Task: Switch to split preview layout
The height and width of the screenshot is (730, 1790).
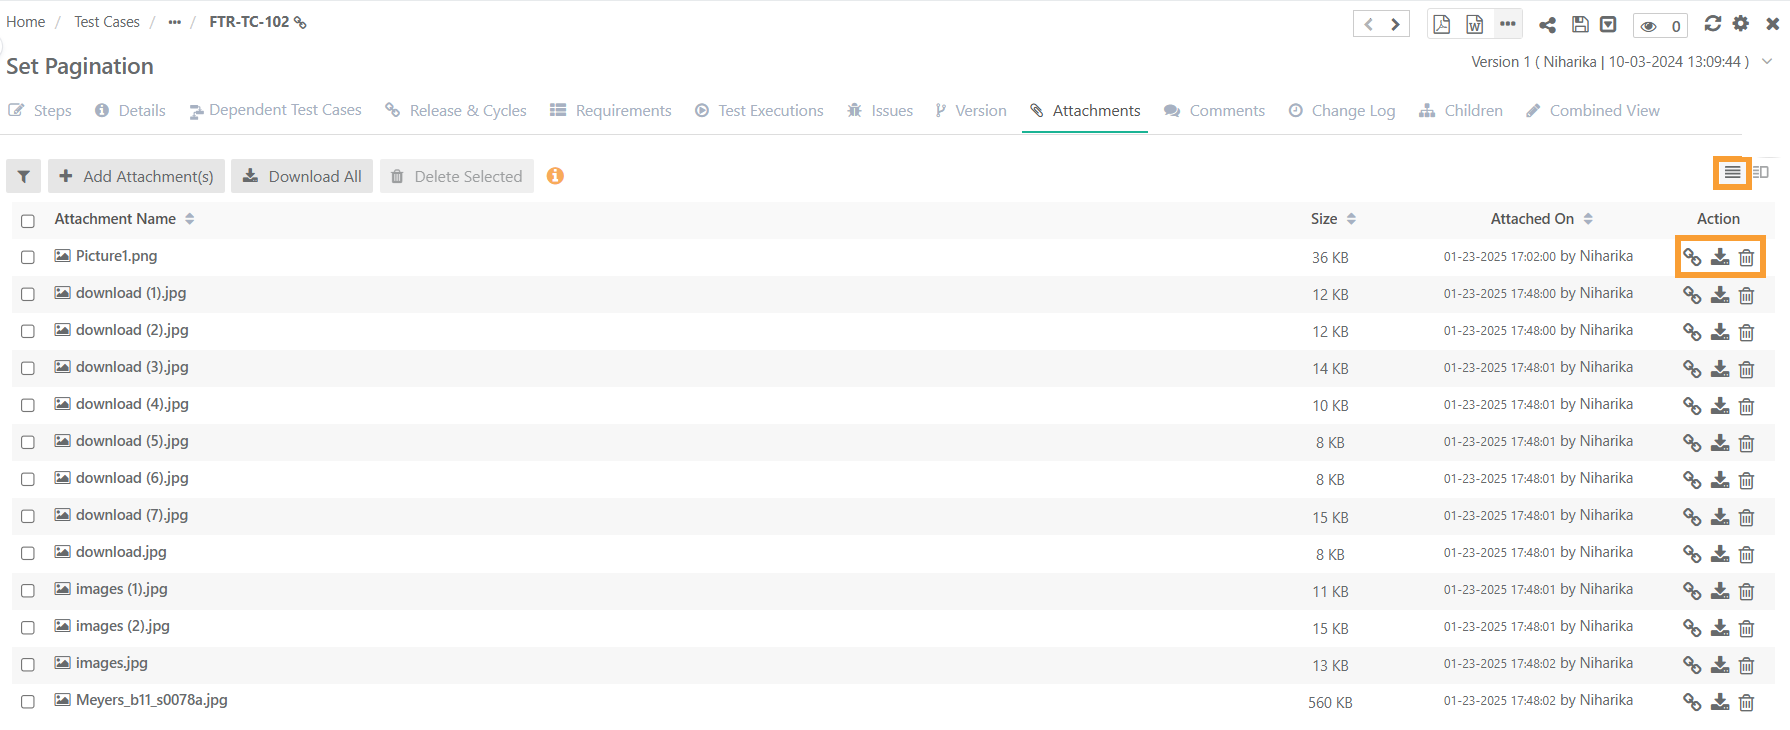Action: (1761, 173)
